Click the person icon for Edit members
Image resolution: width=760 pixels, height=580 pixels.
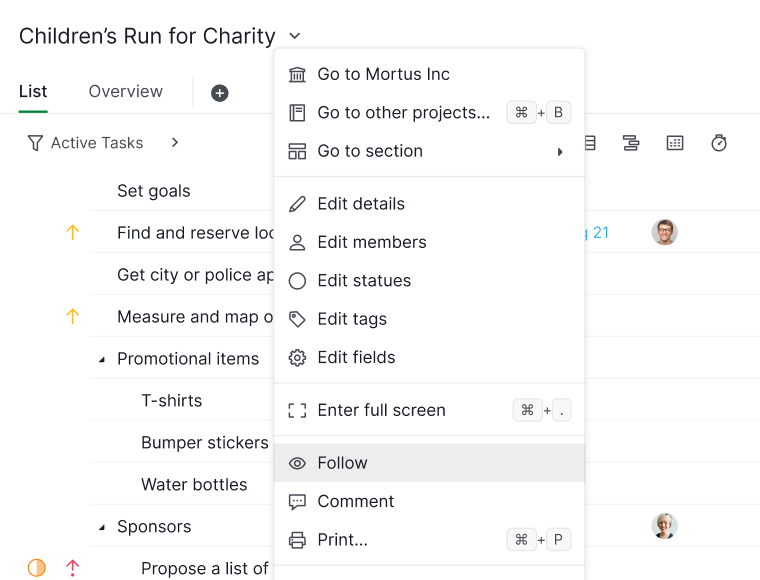(297, 242)
